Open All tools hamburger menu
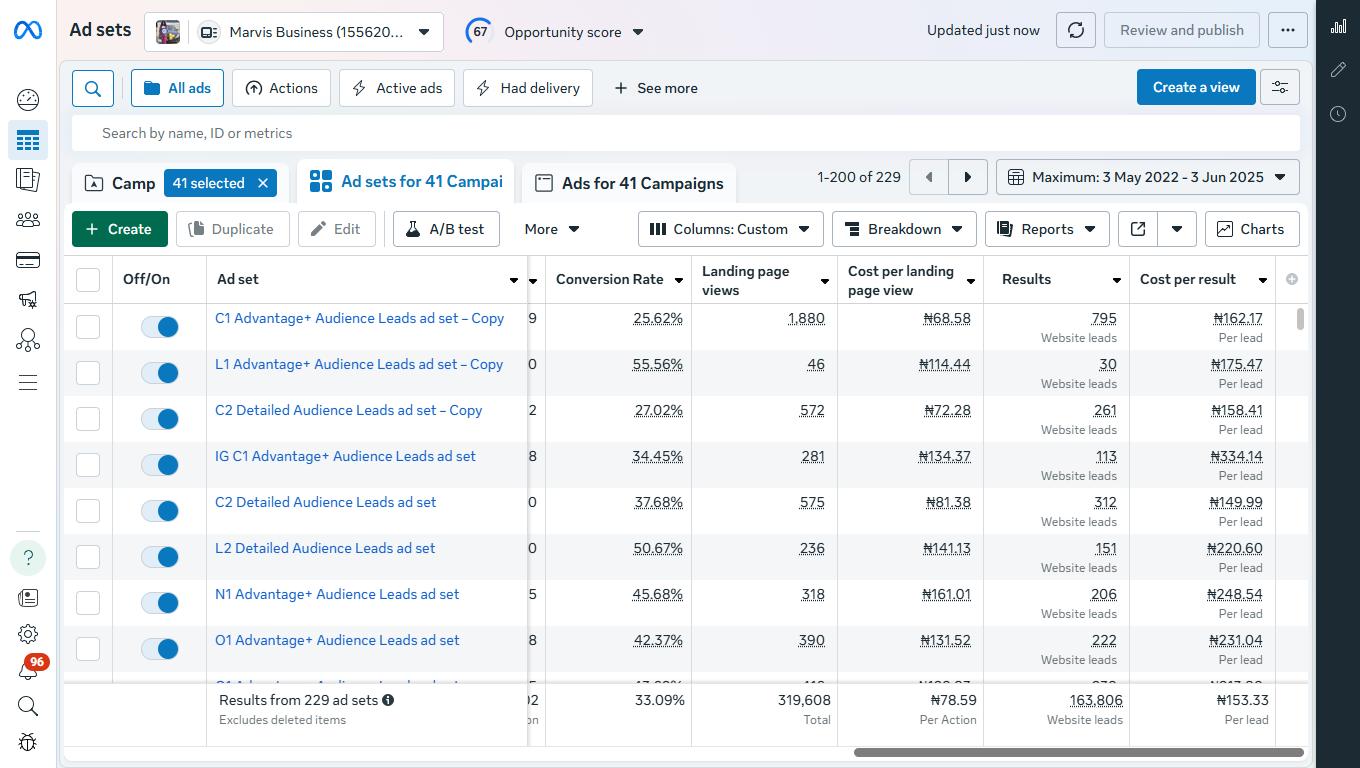Screen dimensions: 1360x768 28,383
